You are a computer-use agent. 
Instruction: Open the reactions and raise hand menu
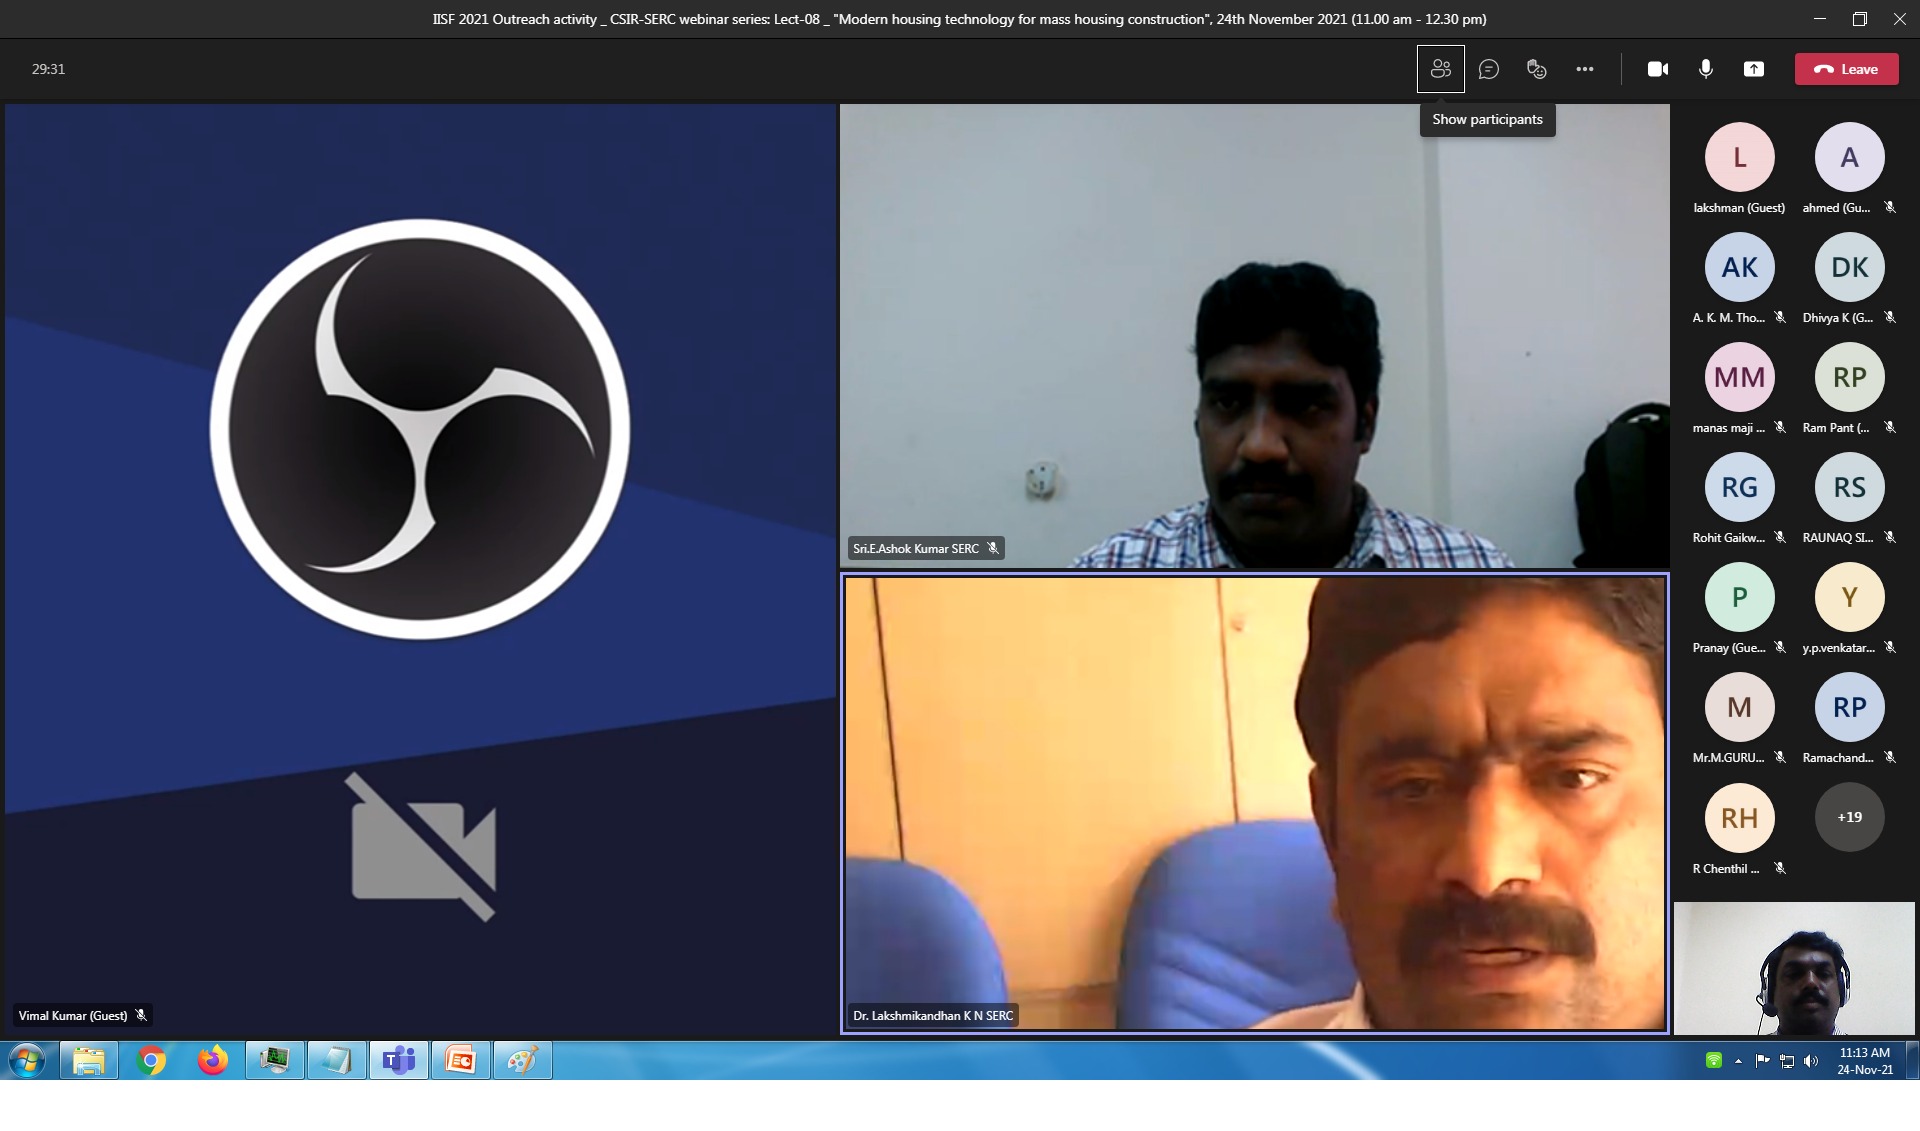pos(1536,69)
